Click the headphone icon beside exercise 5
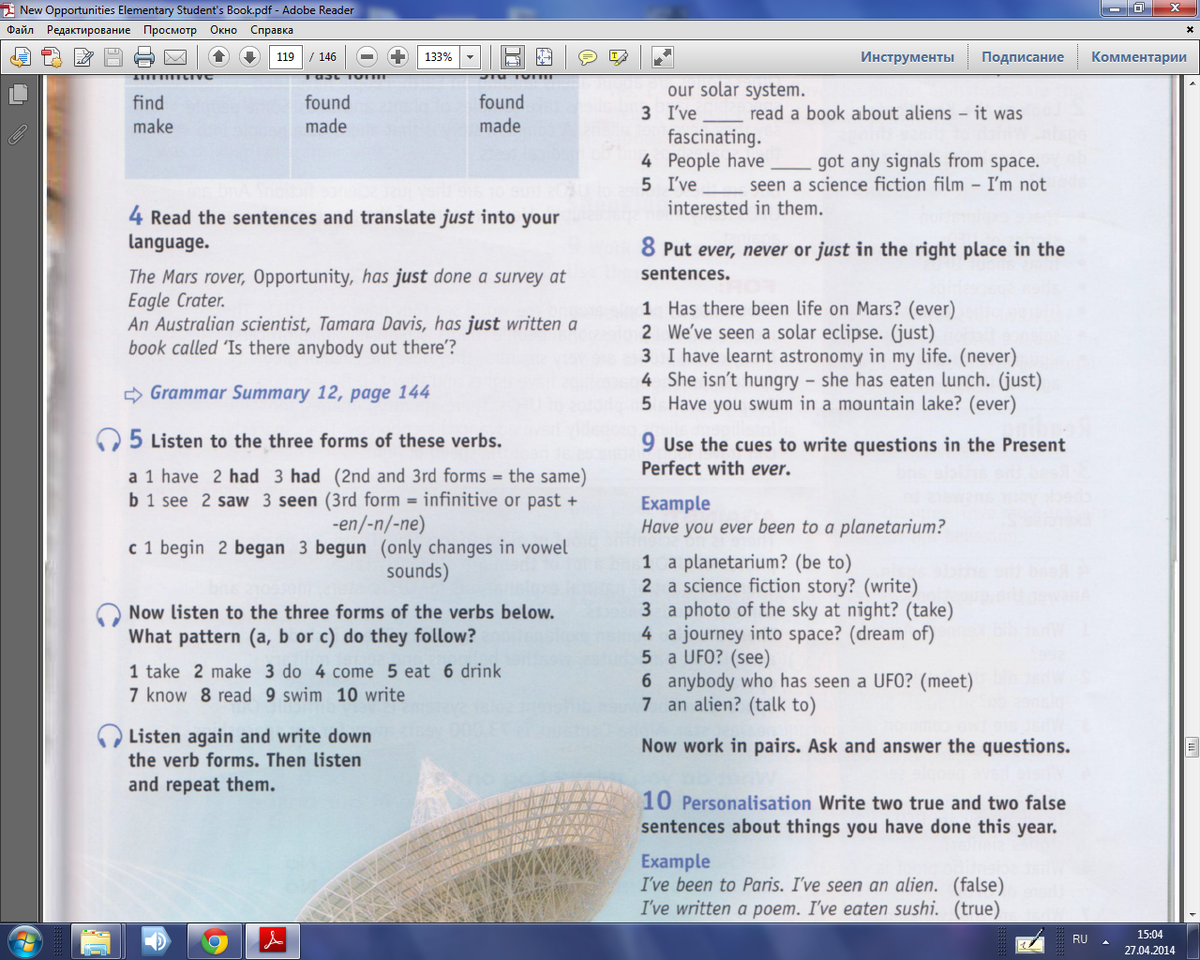This screenshot has width=1200, height=960. pyautogui.click(x=108, y=441)
